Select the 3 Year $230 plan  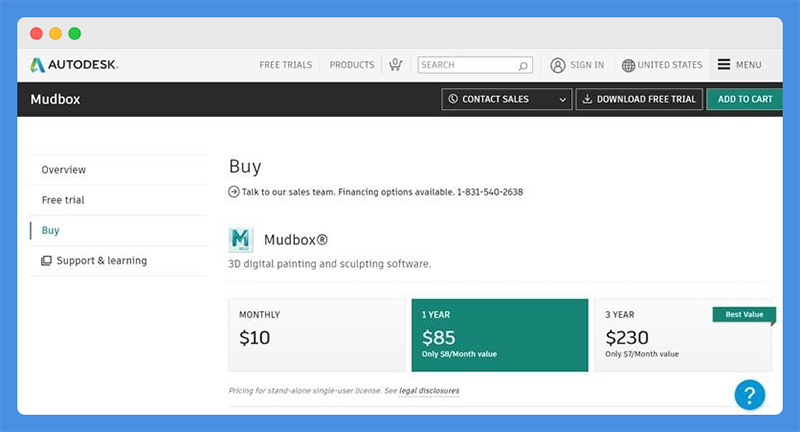click(x=683, y=335)
